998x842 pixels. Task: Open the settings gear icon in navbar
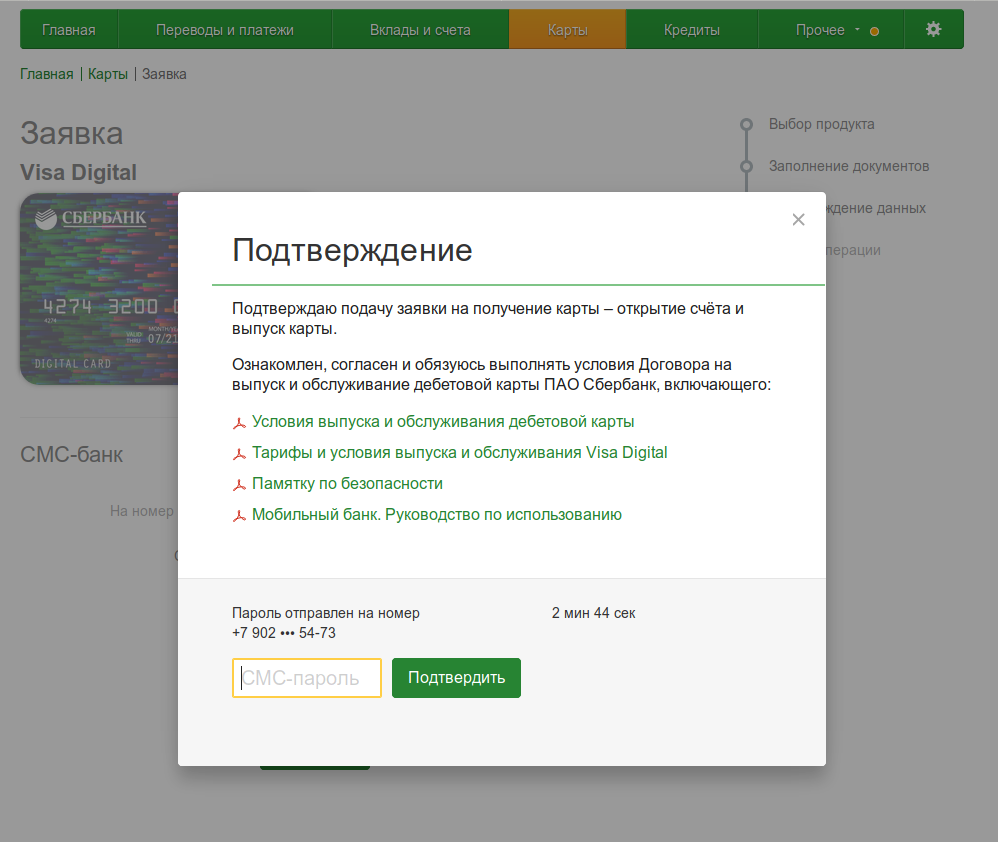tap(933, 29)
